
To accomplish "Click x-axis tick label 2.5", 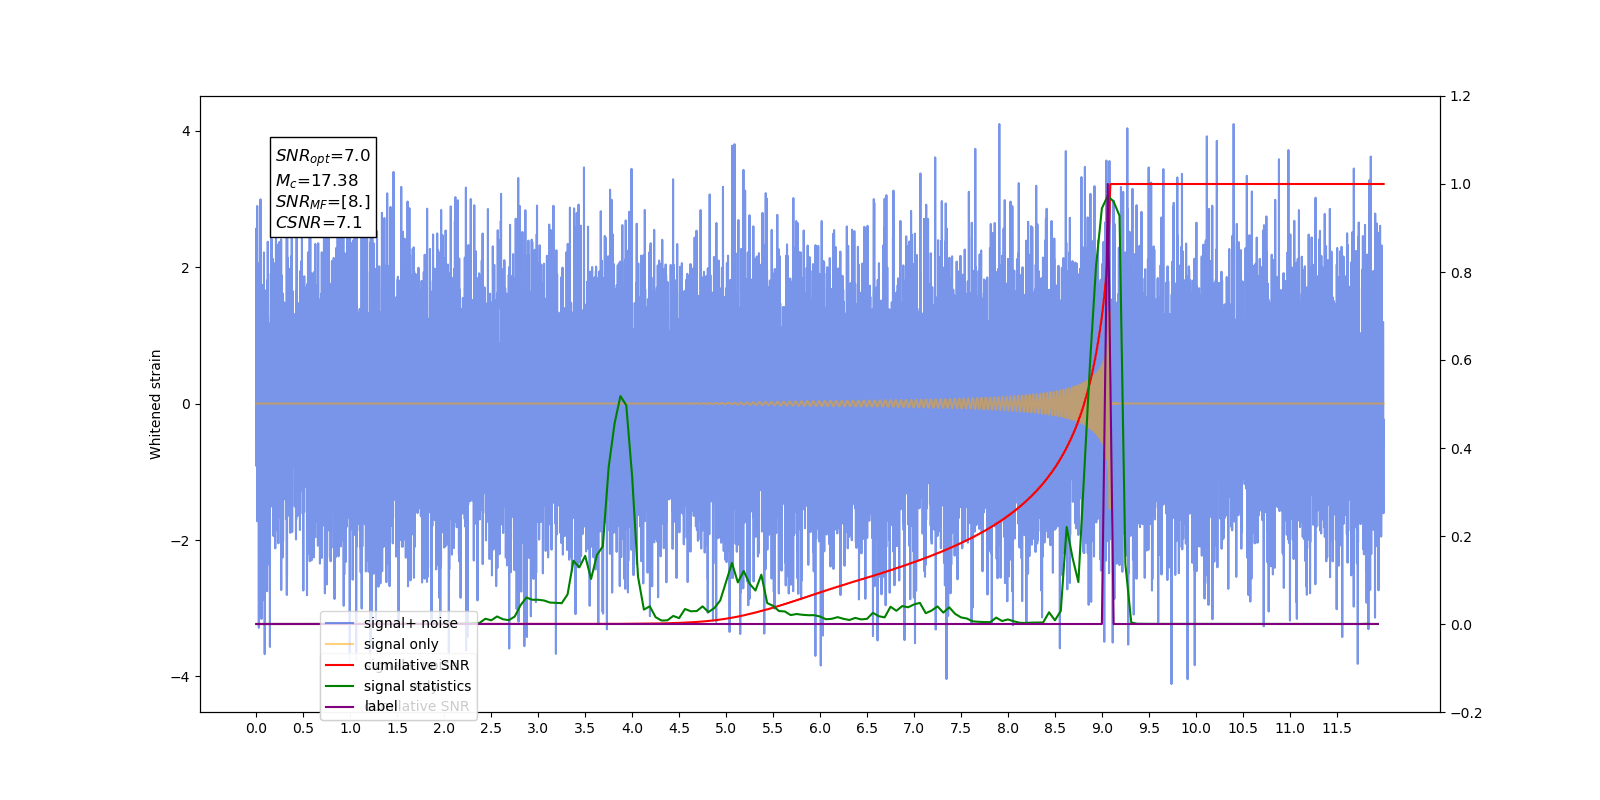I will click(491, 728).
